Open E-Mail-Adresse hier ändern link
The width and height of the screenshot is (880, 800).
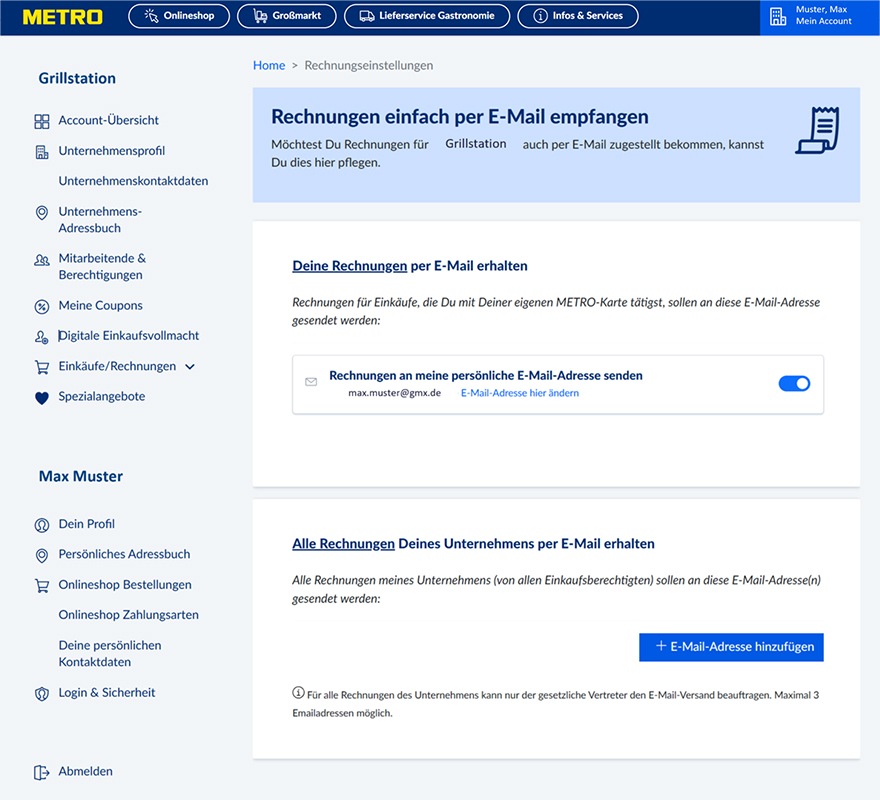click(x=519, y=393)
